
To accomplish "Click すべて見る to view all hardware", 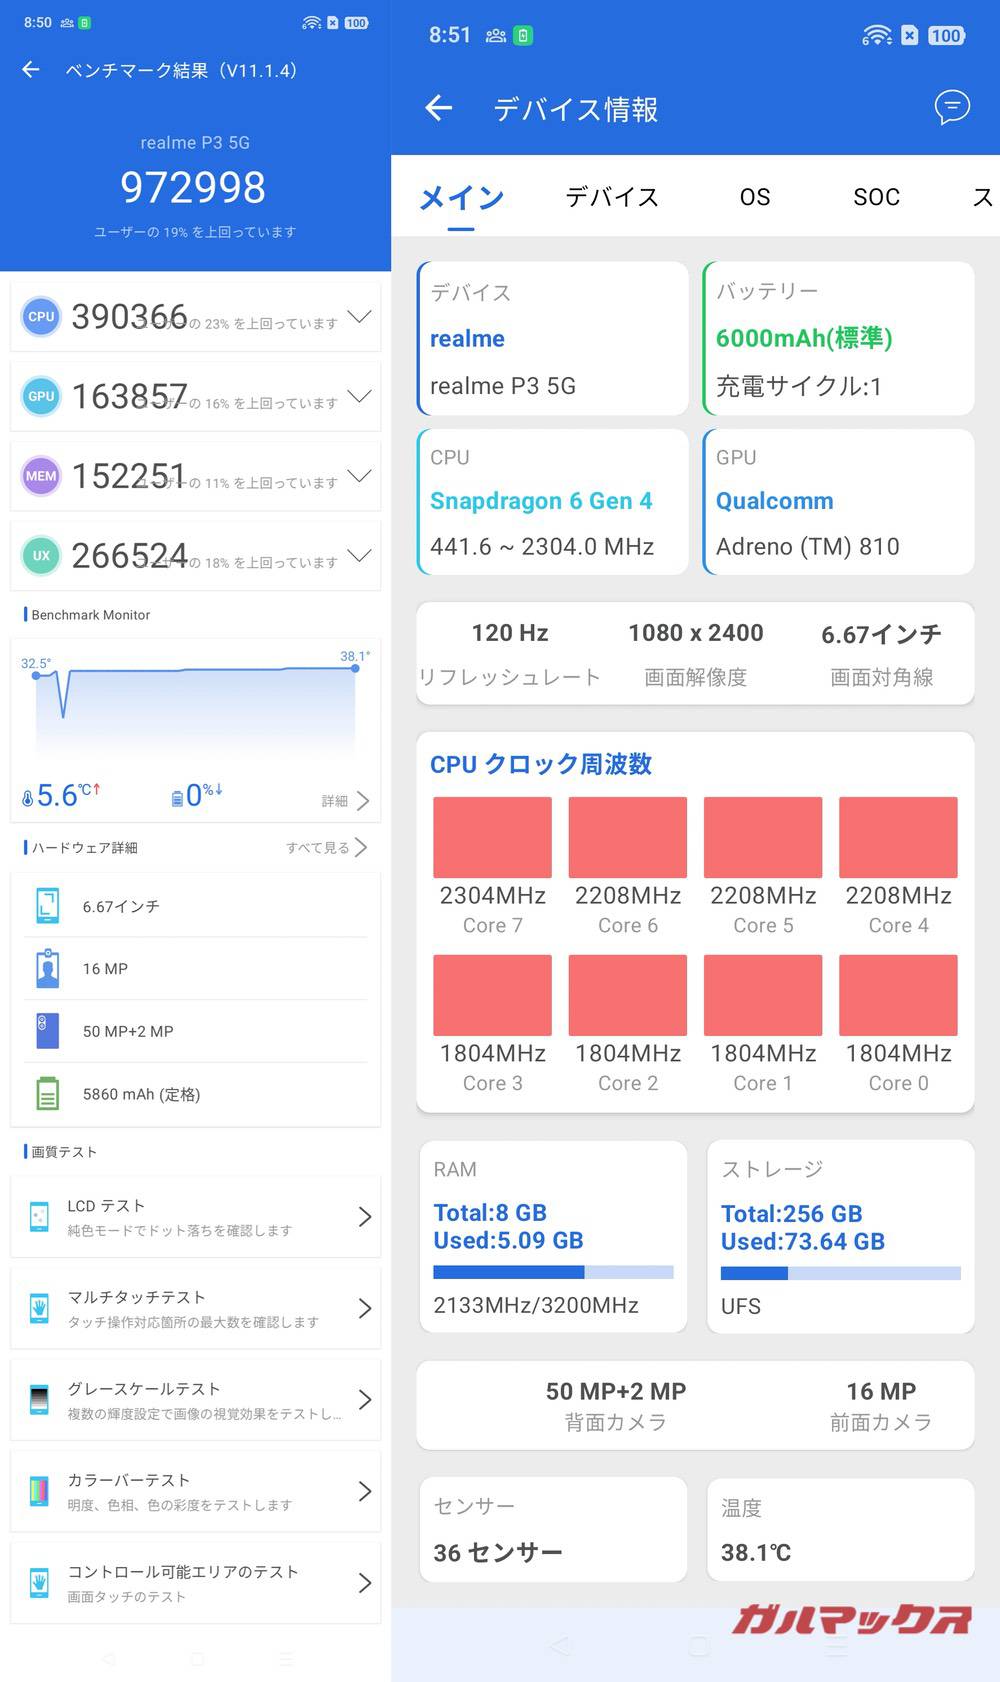I will click(x=327, y=847).
